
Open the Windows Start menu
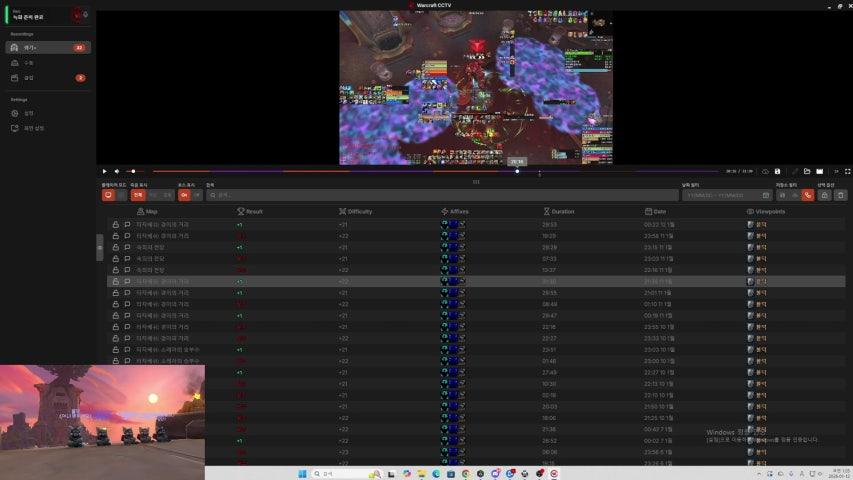(x=302, y=473)
